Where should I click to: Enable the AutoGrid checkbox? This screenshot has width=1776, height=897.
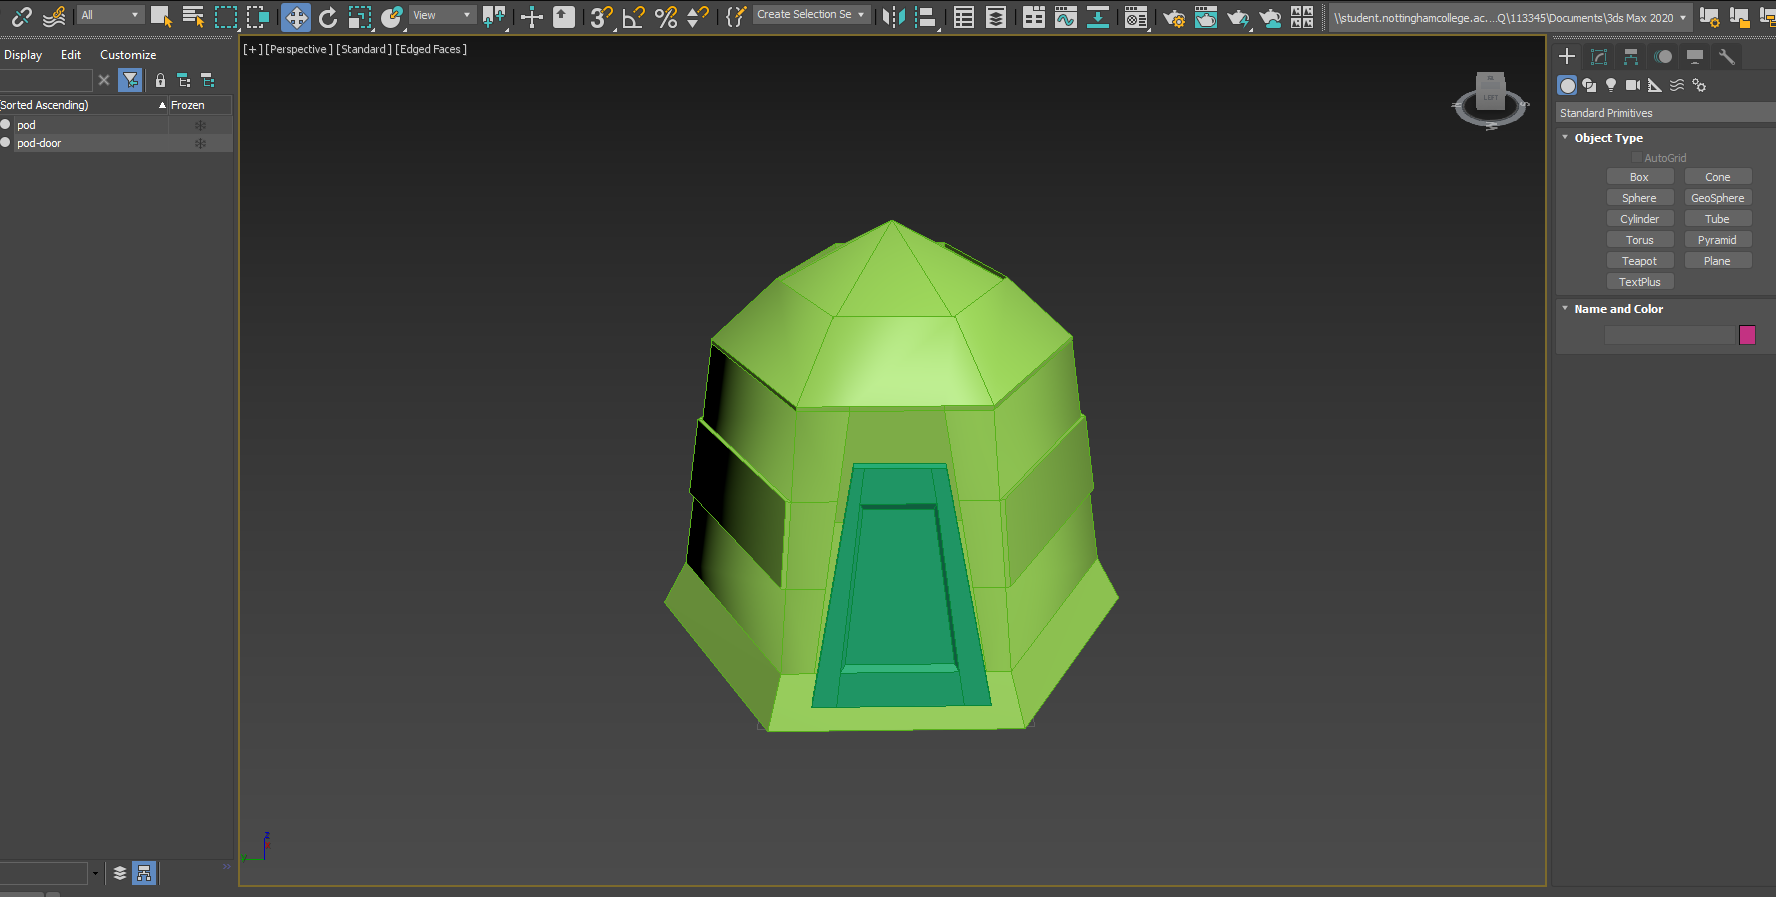point(1636,158)
